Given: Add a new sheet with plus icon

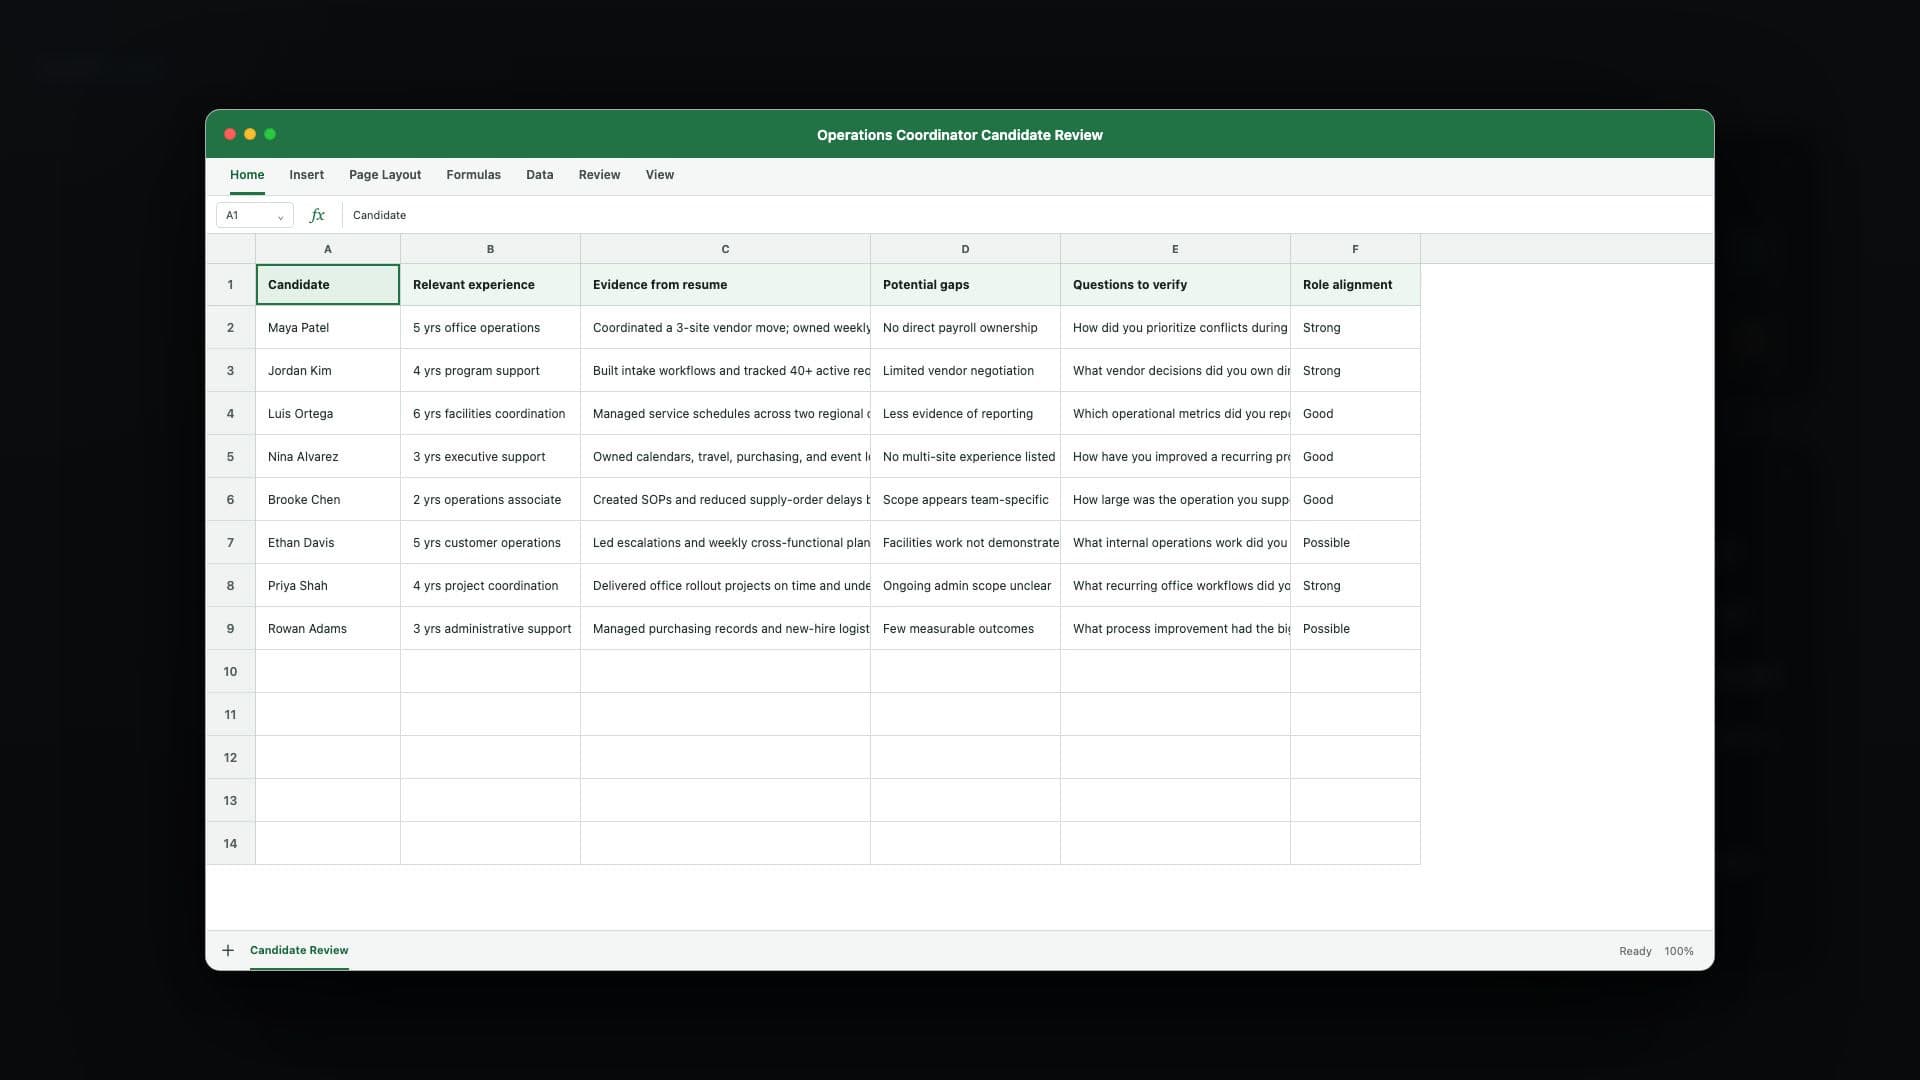Looking at the screenshot, I should pyautogui.click(x=228, y=950).
